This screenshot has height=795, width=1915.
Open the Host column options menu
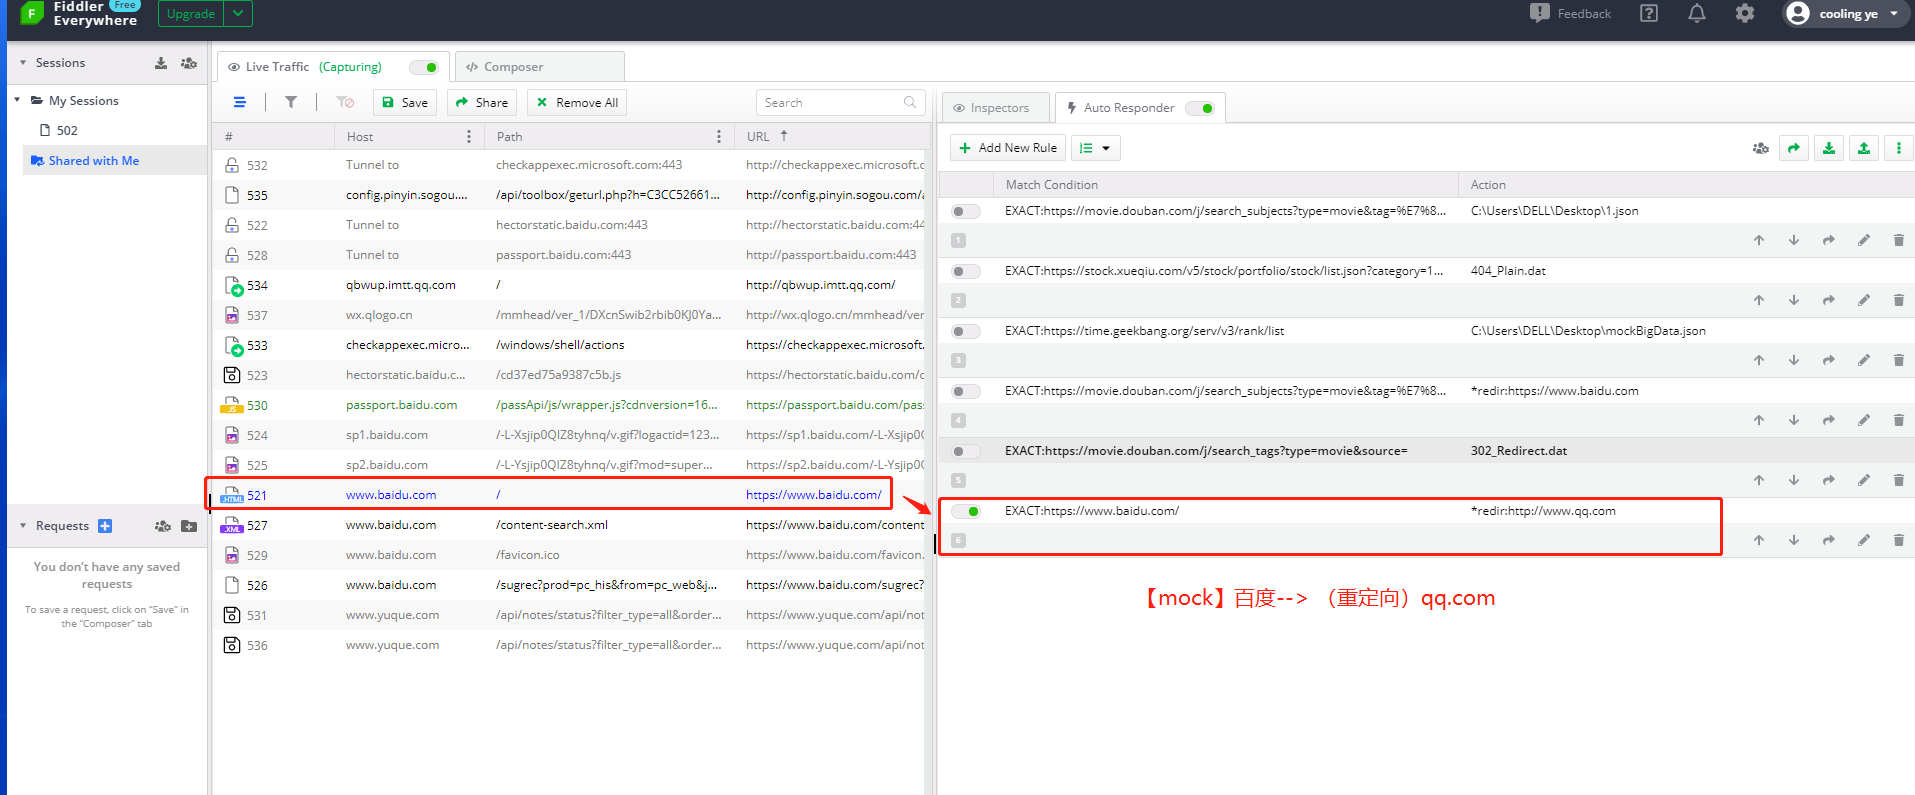pyautogui.click(x=469, y=137)
